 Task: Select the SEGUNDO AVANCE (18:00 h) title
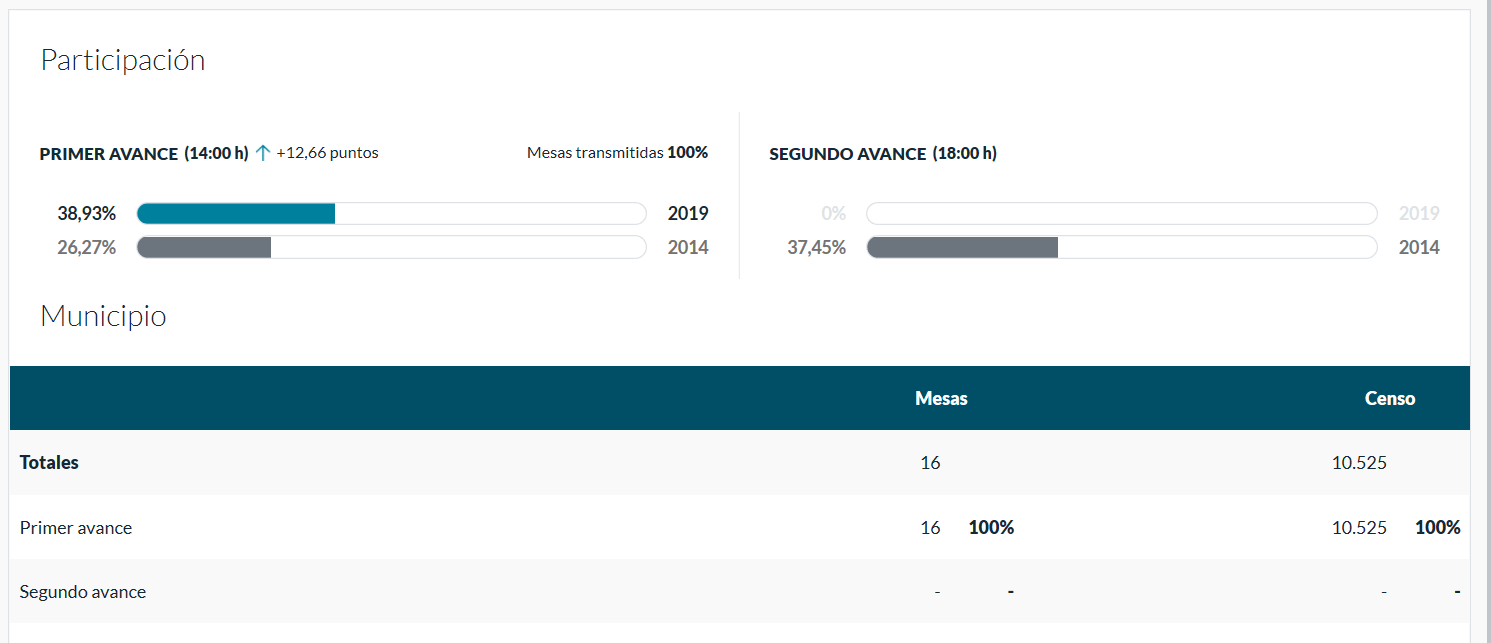click(882, 154)
